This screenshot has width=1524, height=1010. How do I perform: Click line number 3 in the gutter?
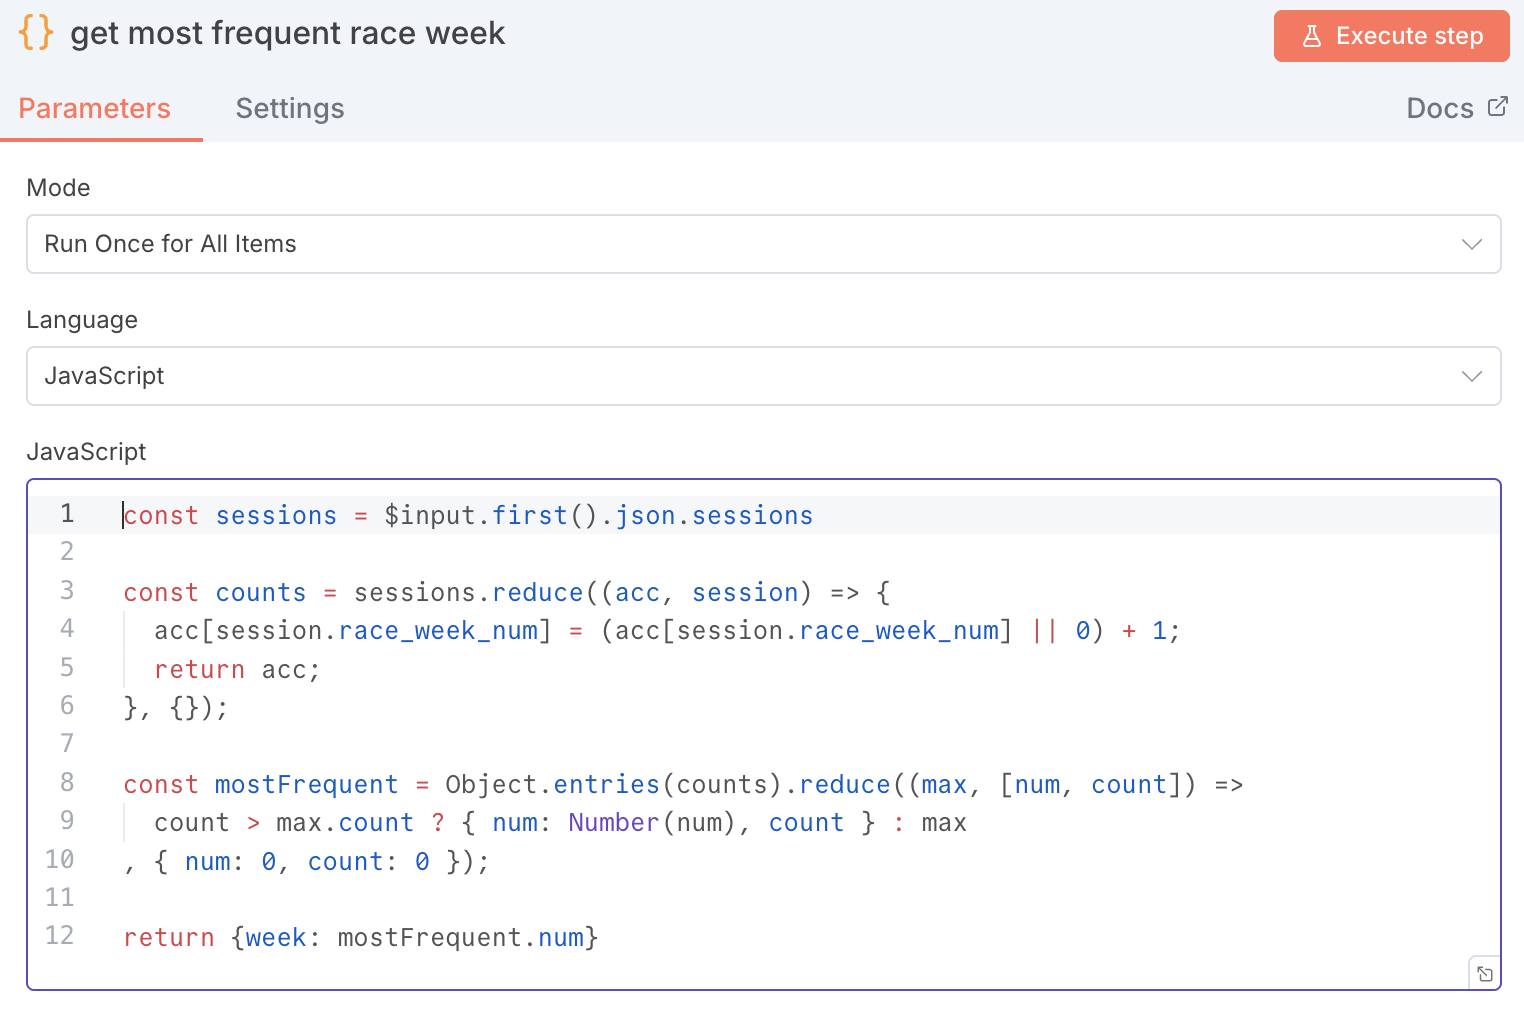point(67,591)
